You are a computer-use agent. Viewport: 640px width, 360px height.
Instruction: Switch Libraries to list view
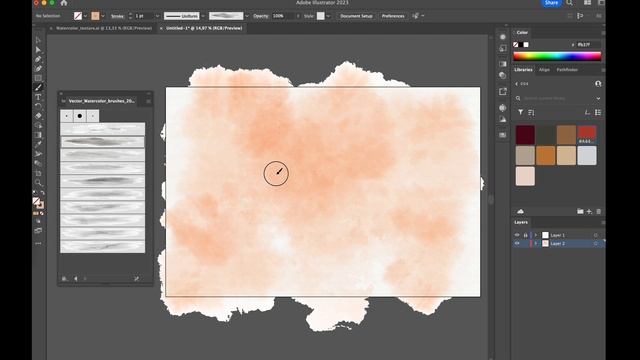coord(598,112)
